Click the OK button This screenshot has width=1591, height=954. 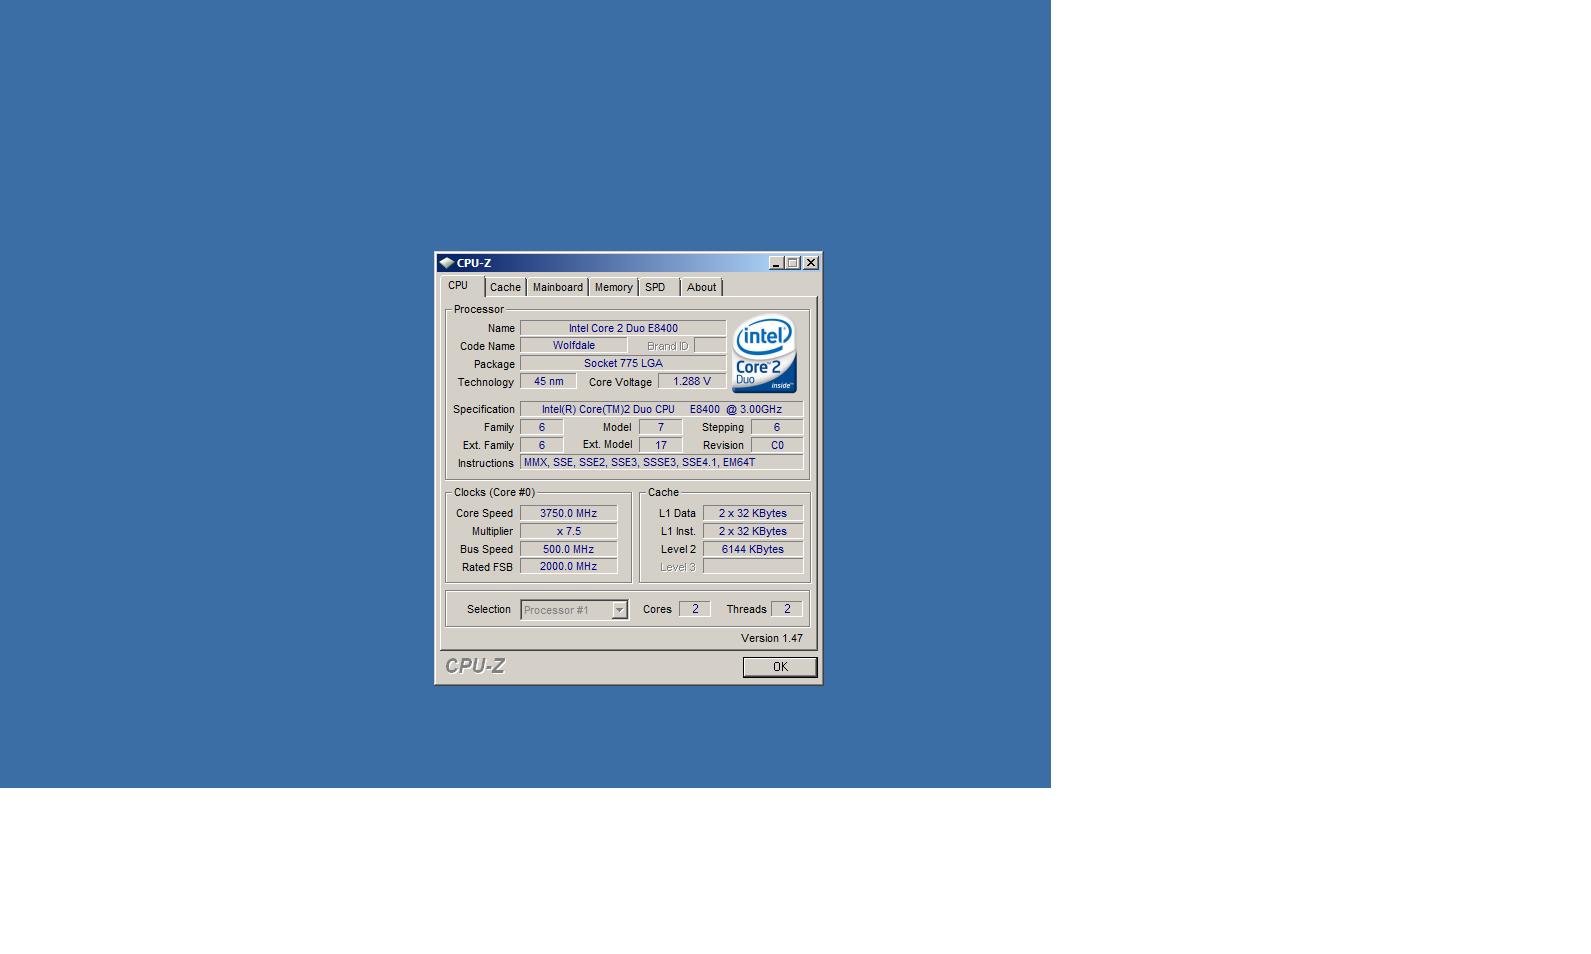tap(780, 667)
